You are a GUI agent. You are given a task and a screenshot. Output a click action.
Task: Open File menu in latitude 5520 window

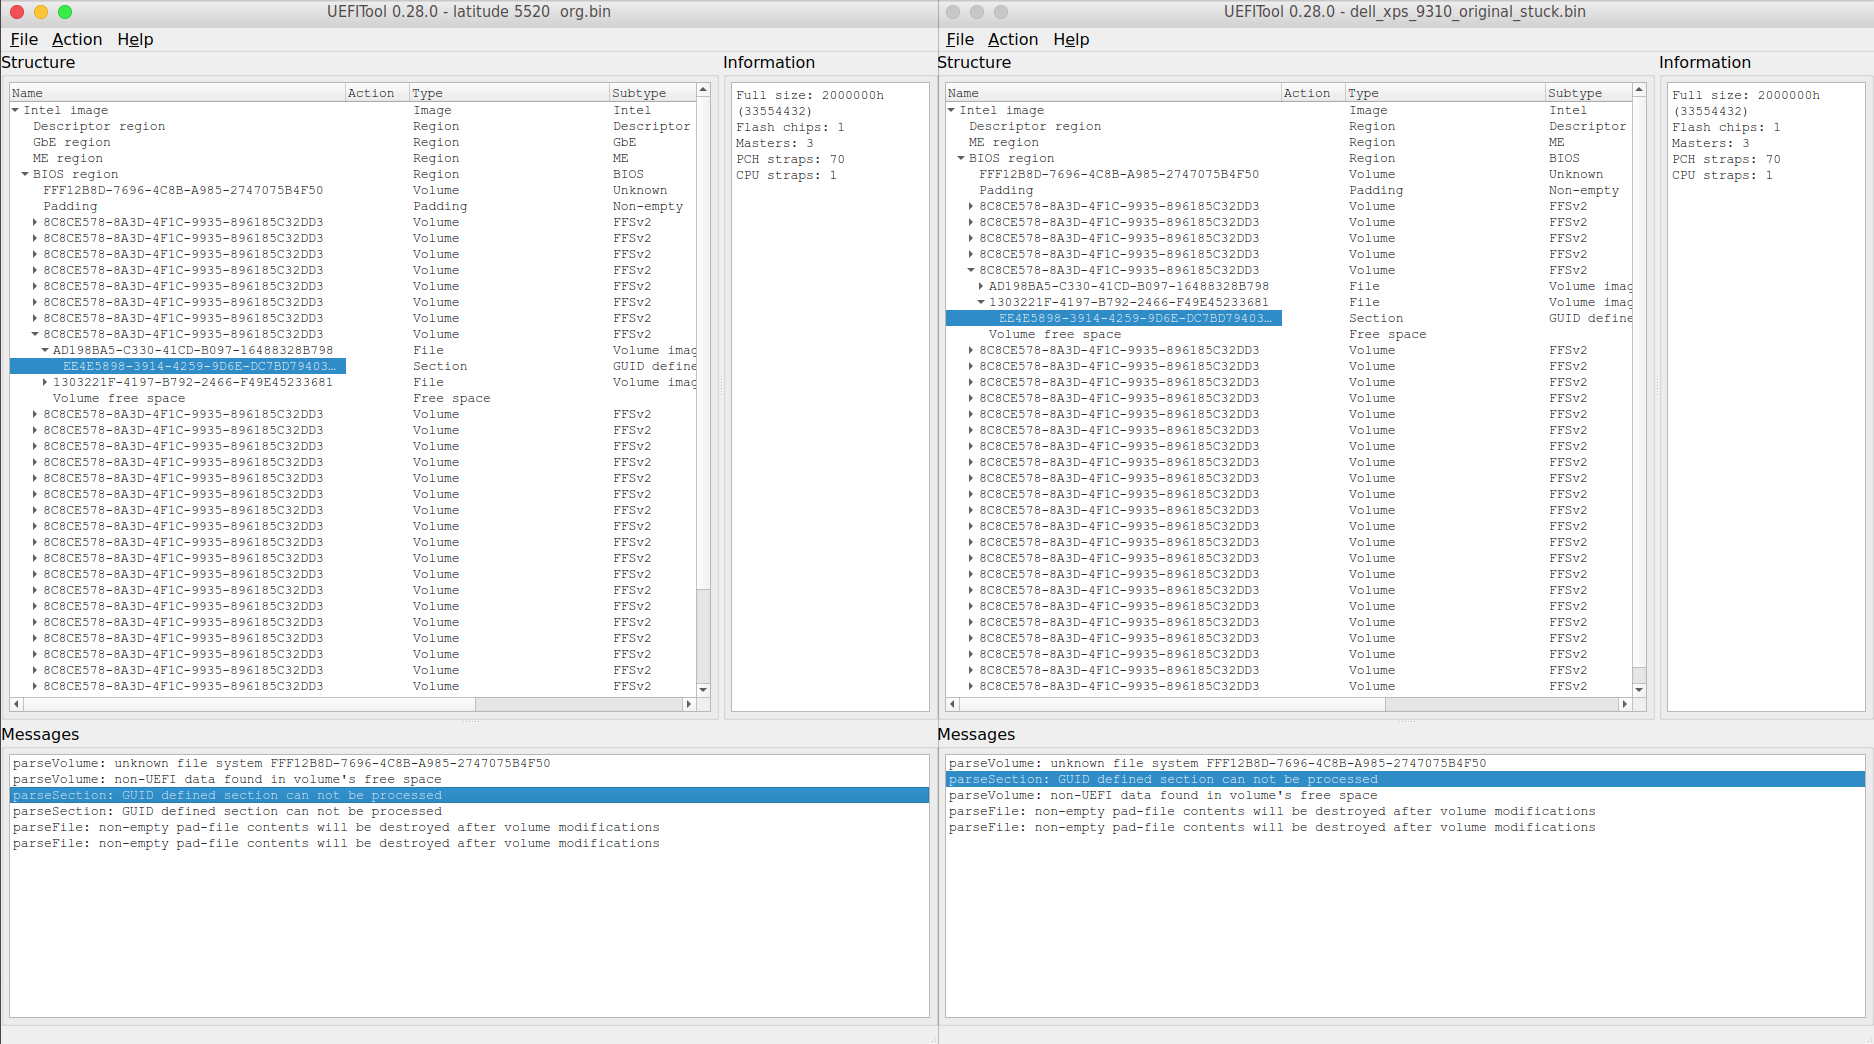(24, 39)
